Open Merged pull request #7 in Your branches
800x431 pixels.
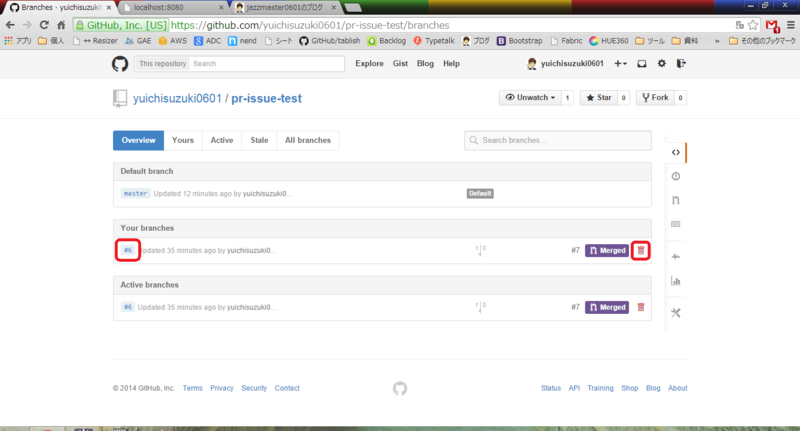click(607, 250)
